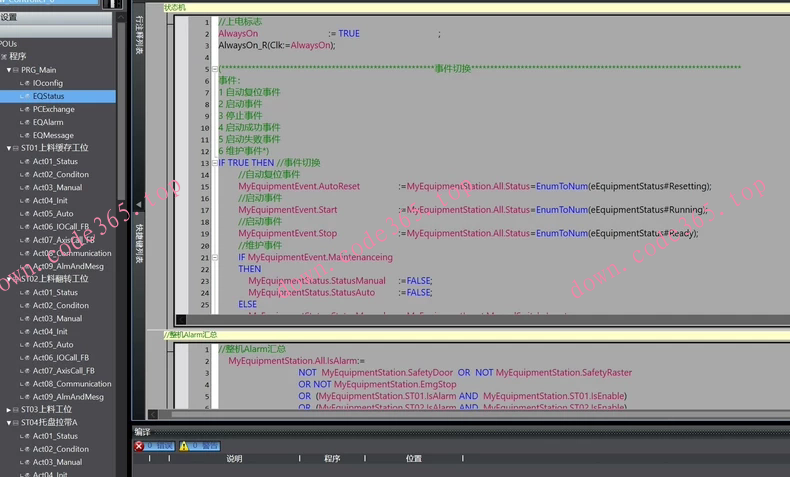This screenshot has width=790, height=477.
Task: Select the 编译 build output tab
Action: (x=143, y=431)
